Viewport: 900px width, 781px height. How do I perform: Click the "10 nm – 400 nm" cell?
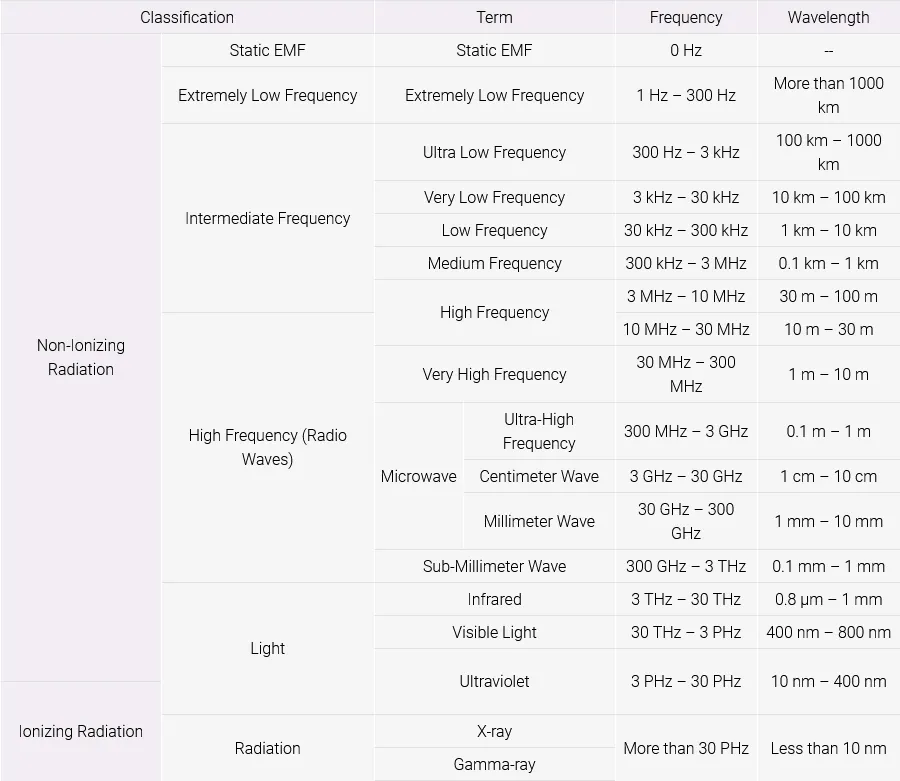coord(828,682)
